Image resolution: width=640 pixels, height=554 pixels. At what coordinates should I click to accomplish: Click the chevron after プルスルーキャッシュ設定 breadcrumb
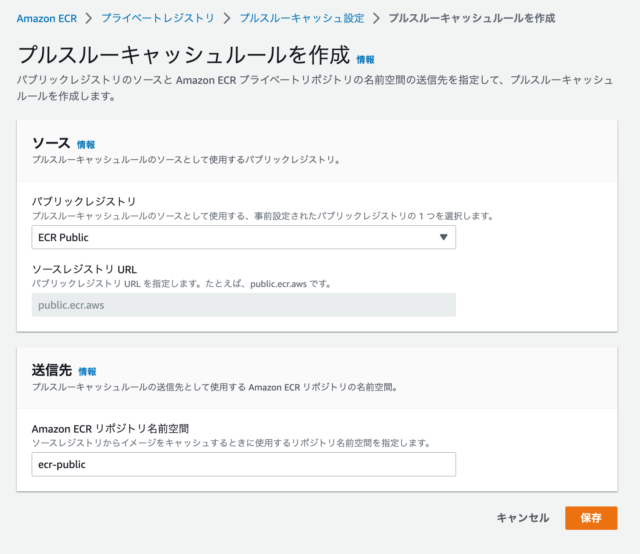point(376,18)
